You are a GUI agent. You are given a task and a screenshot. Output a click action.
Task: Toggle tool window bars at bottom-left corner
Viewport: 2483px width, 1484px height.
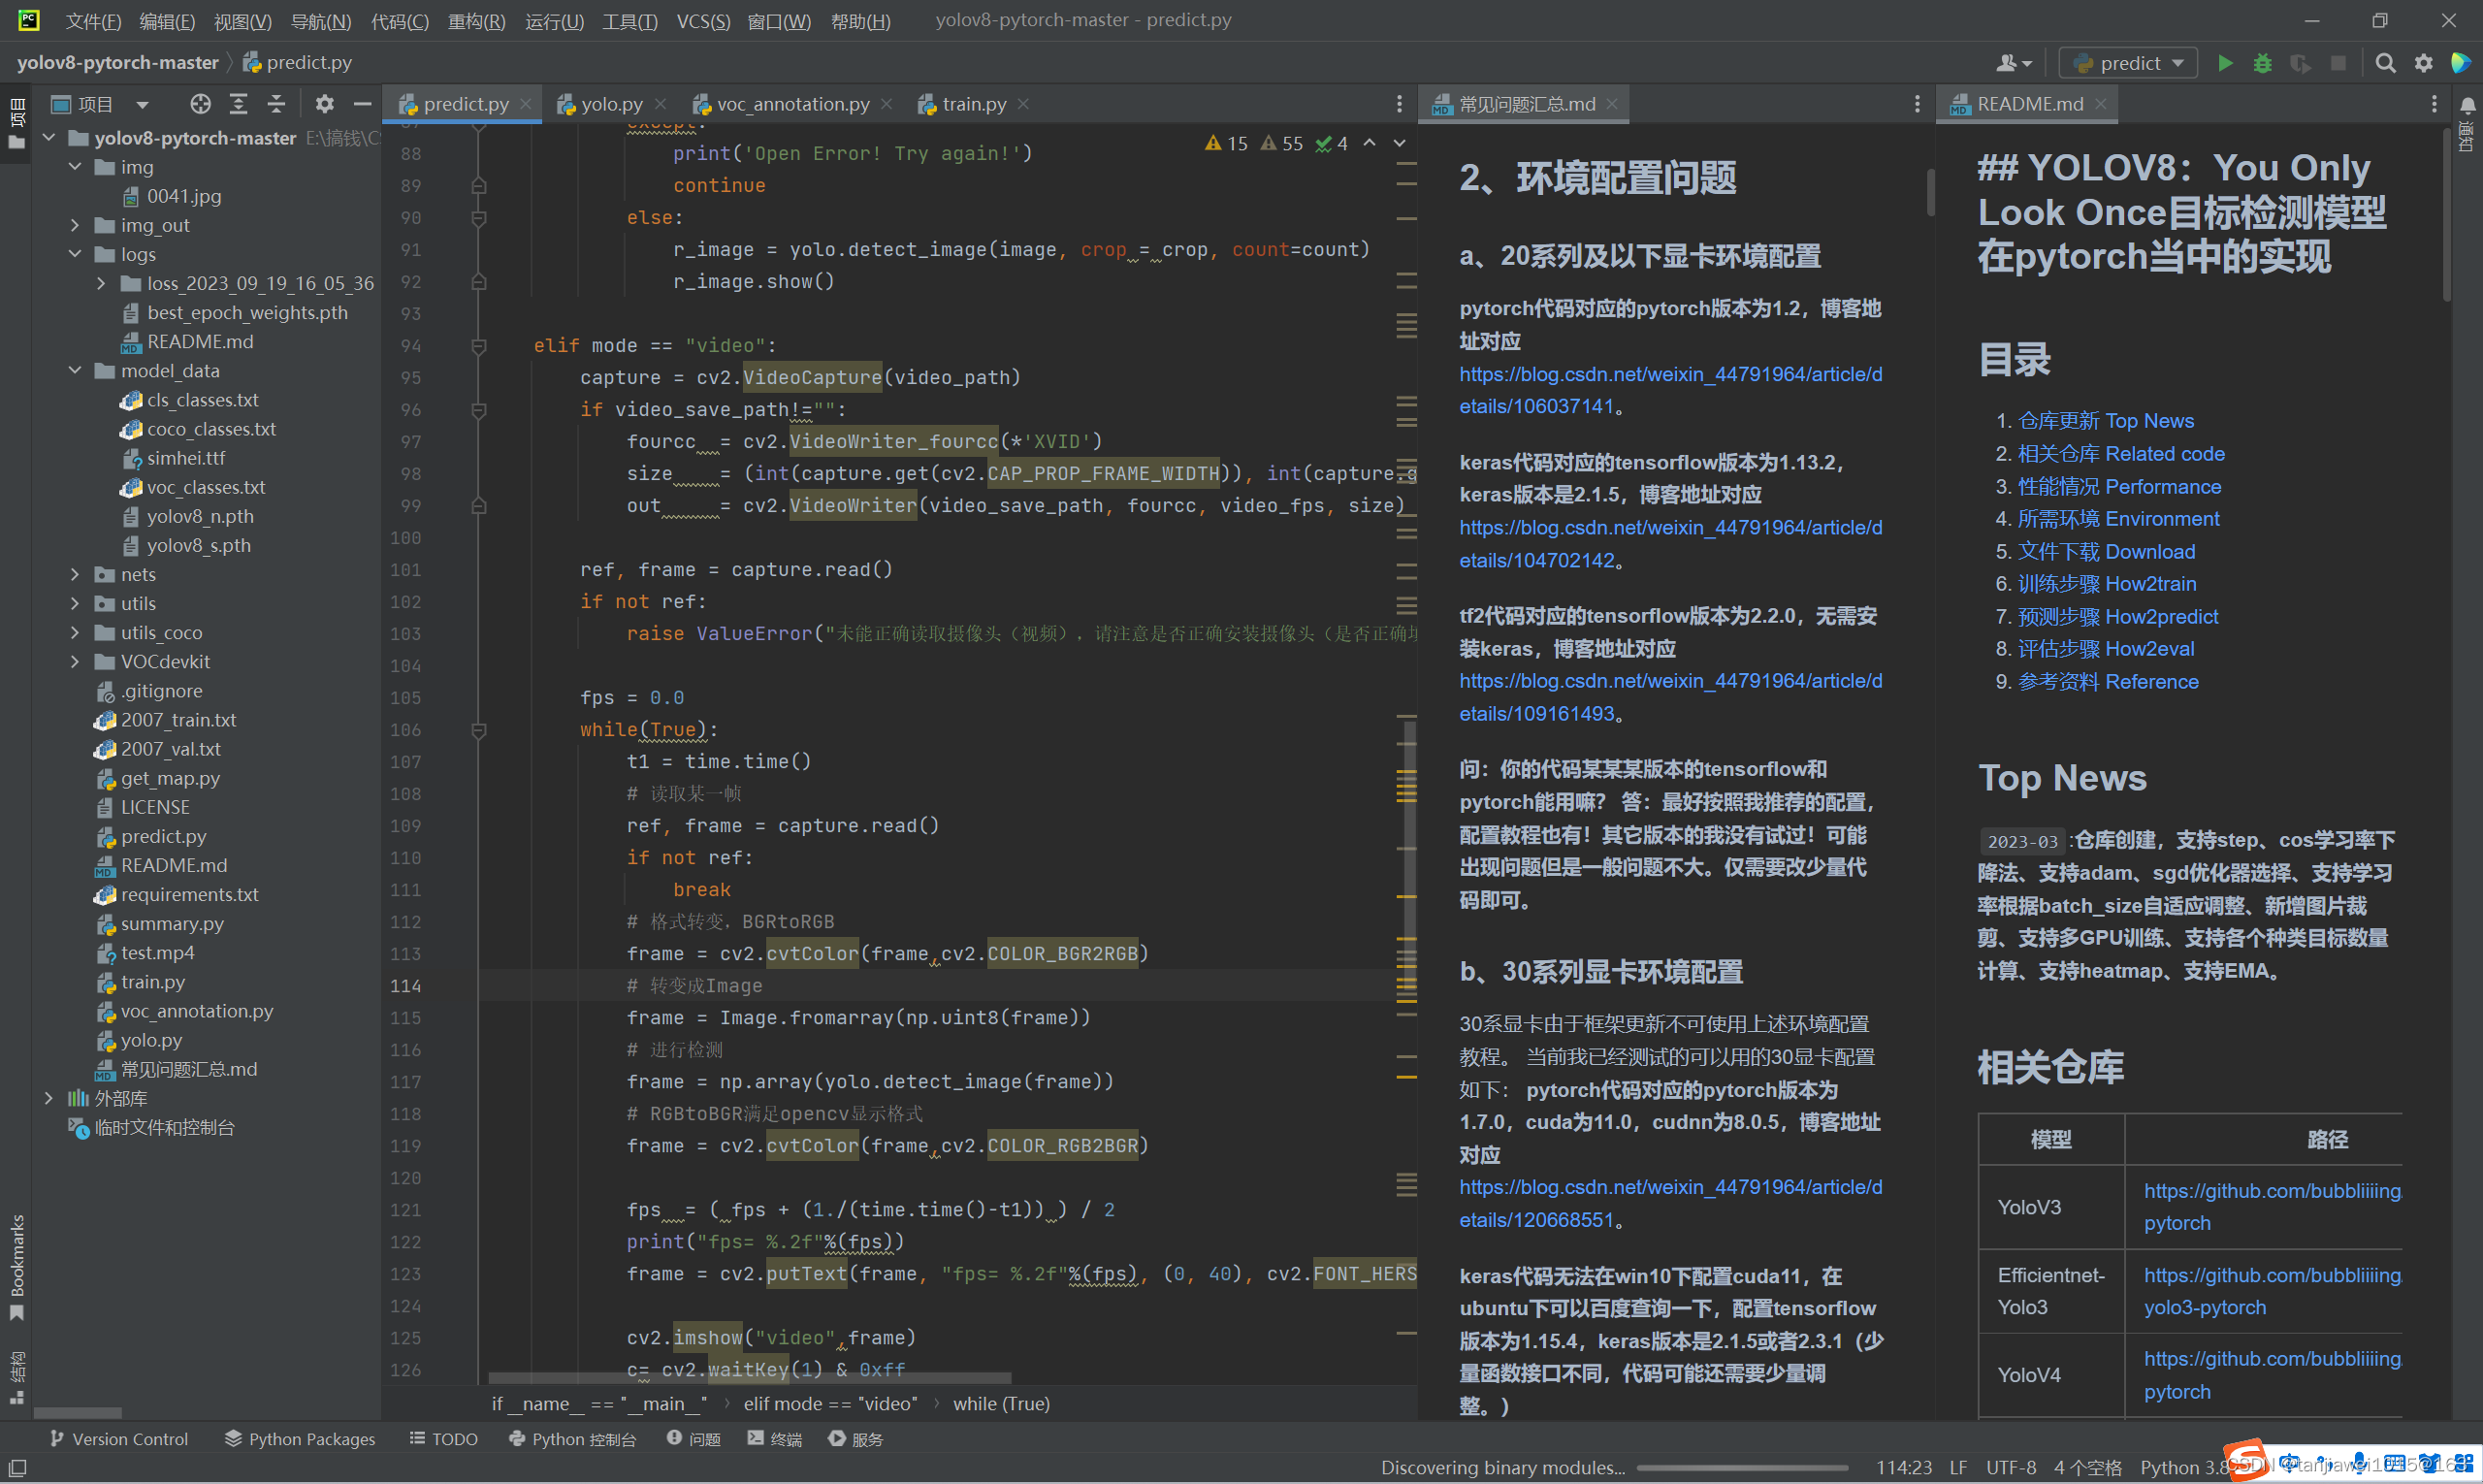(x=17, y=1467)
